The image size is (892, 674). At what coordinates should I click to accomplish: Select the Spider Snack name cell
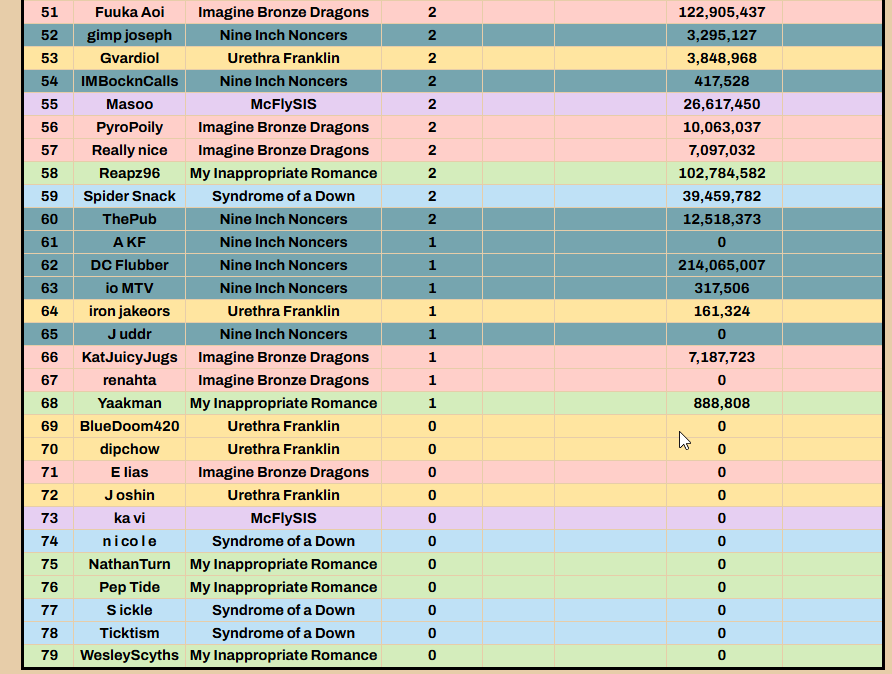[130, 196]
